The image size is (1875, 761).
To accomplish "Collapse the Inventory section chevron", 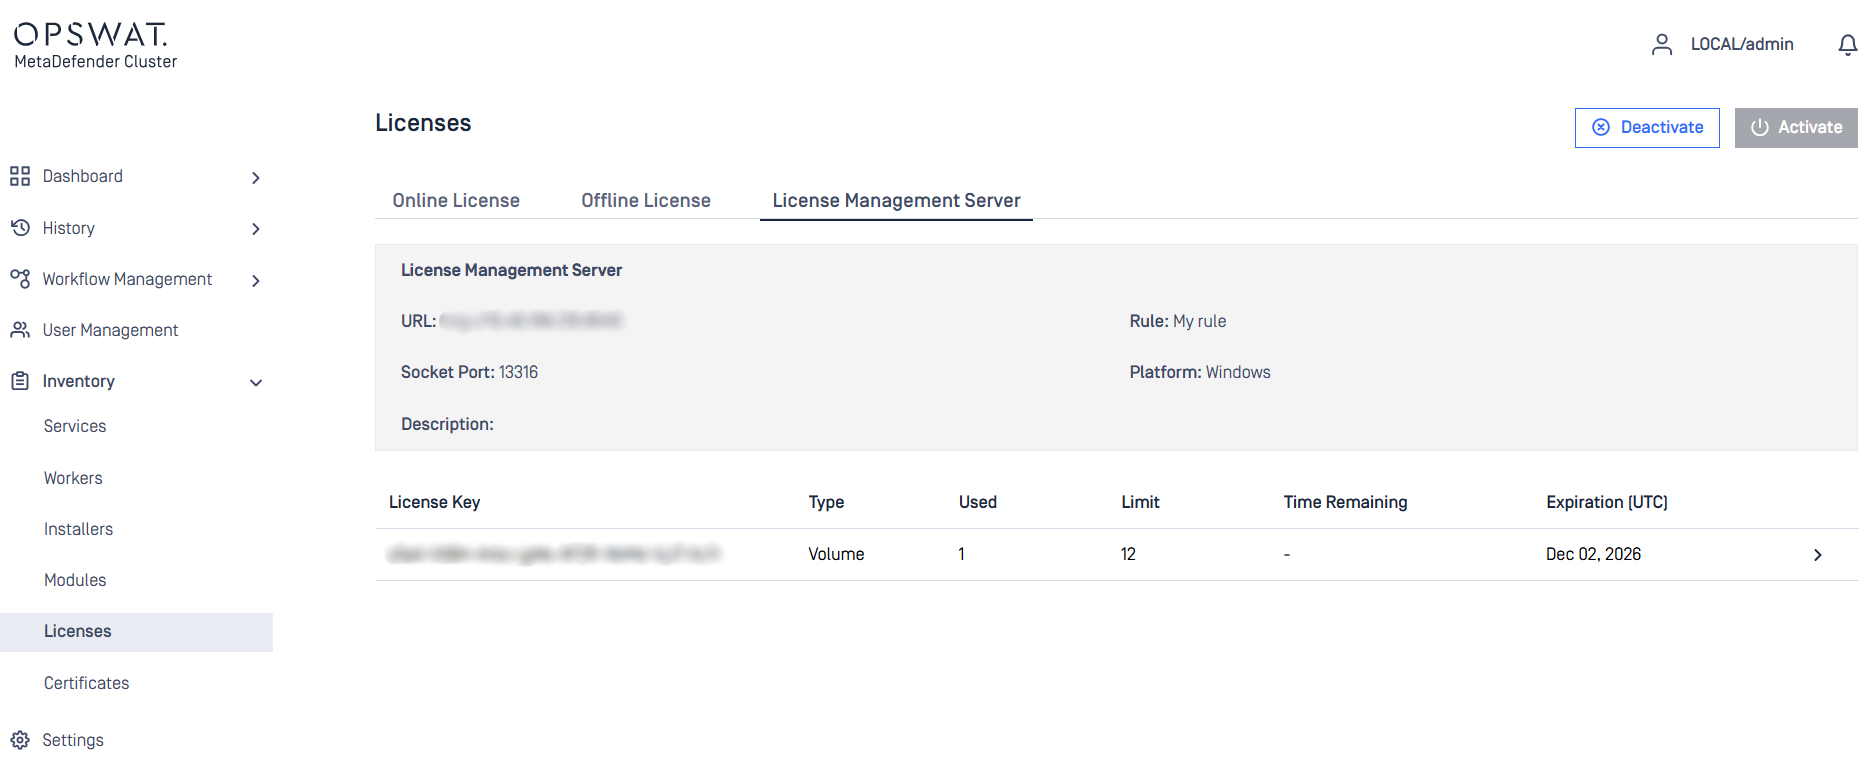I will pyautogui.click(x=256, y=383).
